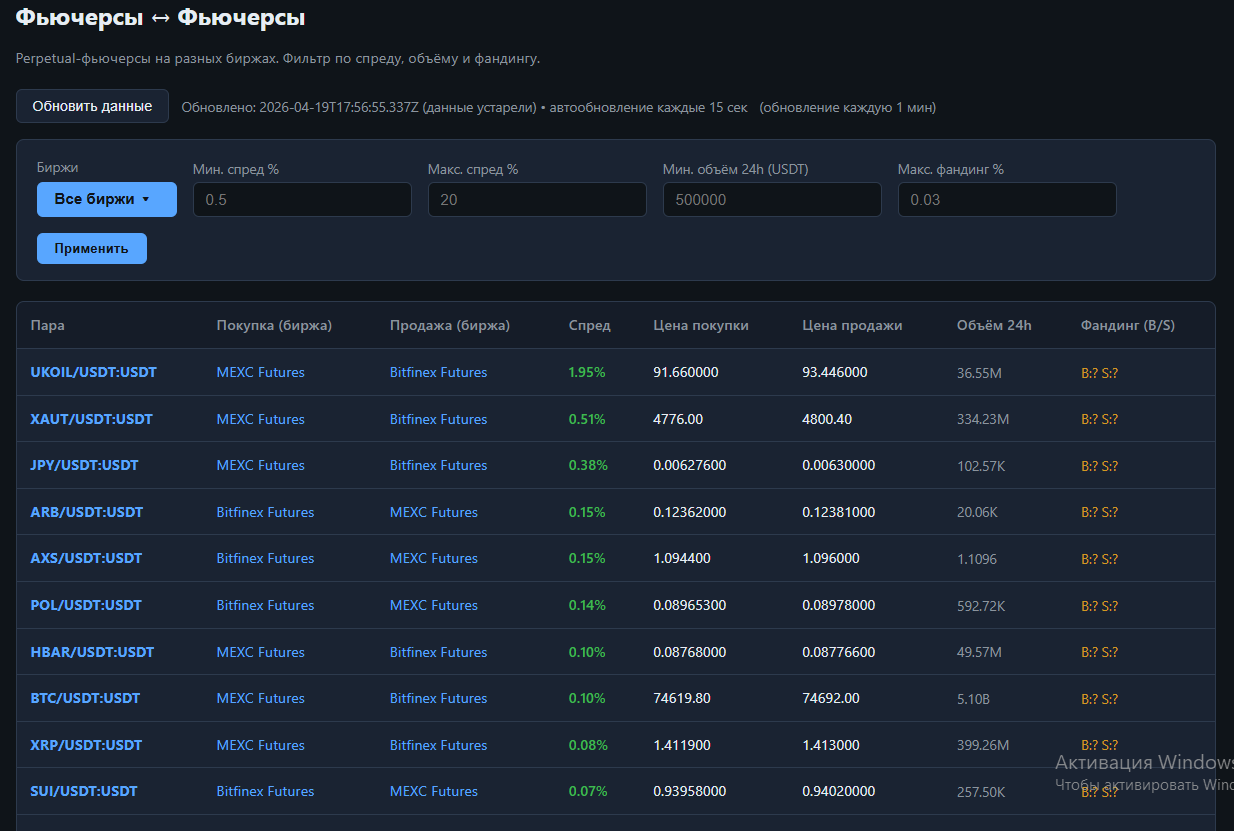
Task: Follow Bitfinex Futures sell link in XRP row
Action: (x=439, y=745)
